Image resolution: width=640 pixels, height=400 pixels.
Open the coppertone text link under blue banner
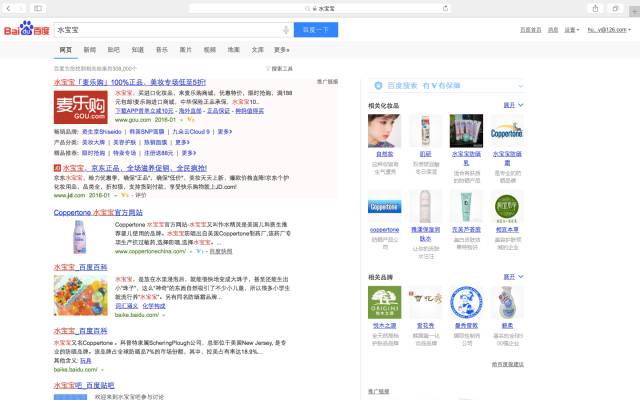click(384, 230)
